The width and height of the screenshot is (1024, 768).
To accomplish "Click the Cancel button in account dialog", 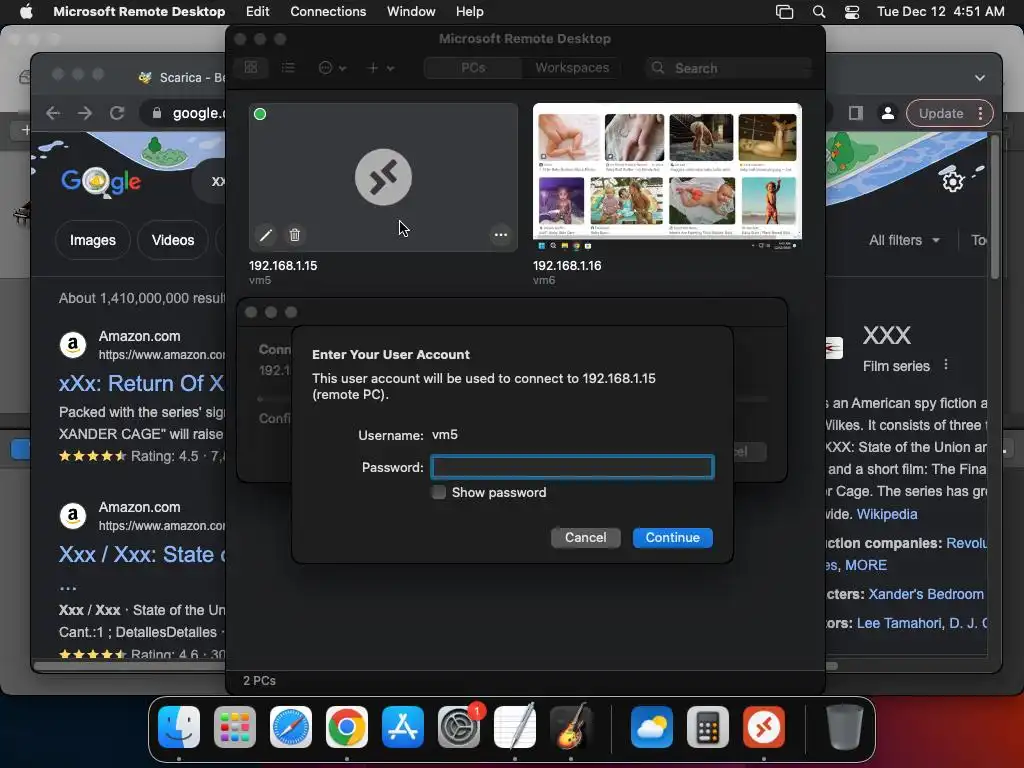I will [x=585, y=537].
